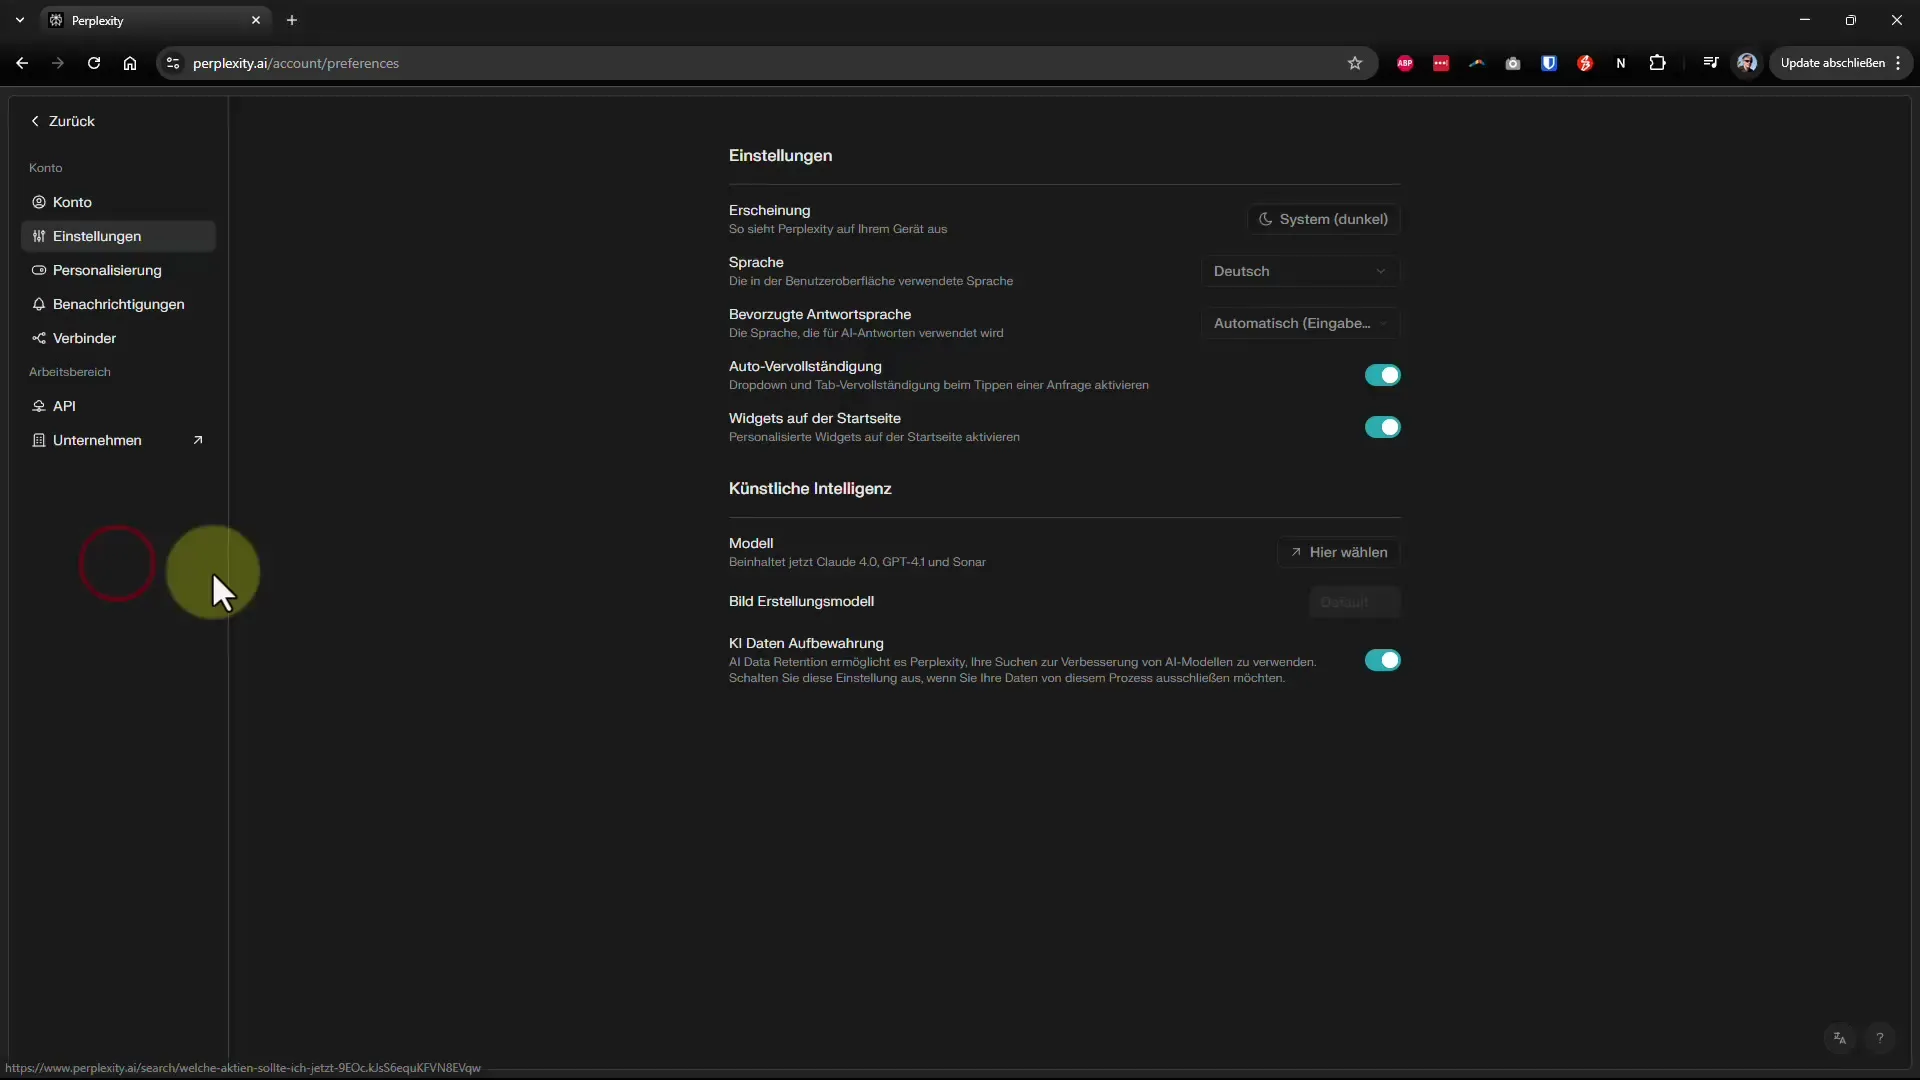Open a new browser tab
Viewport: 1920px width, 1080px height.
pos(292,20)
